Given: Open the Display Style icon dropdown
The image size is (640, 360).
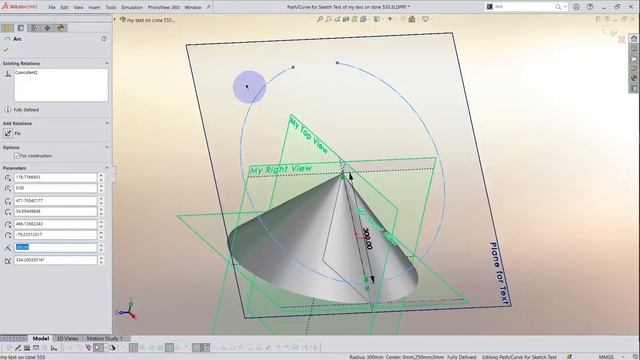Looking at the screenshot, I should pyautogui.click(x=377, y=19).
